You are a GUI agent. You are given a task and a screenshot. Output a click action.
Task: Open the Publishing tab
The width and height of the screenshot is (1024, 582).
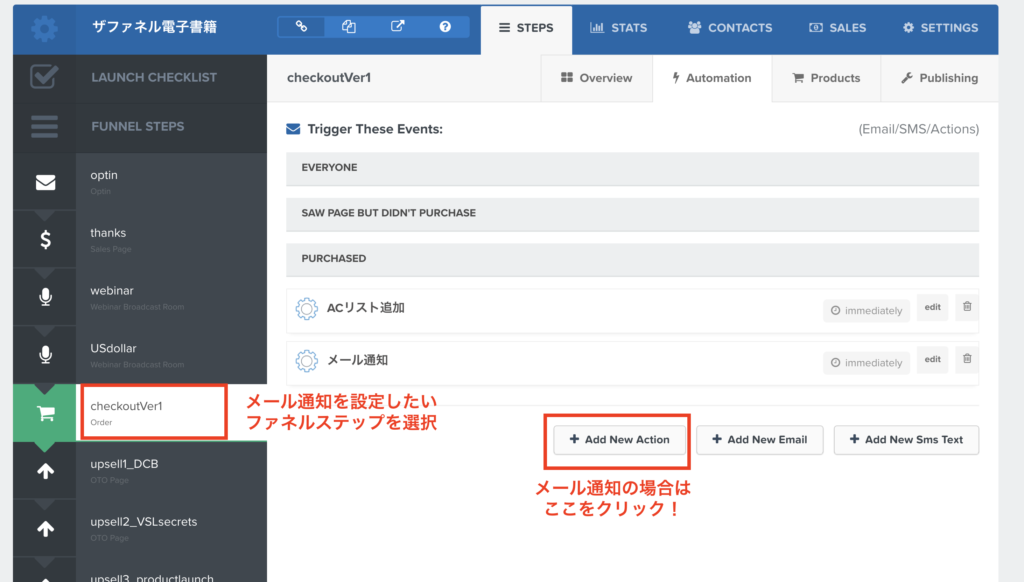(x=940, y=78)
